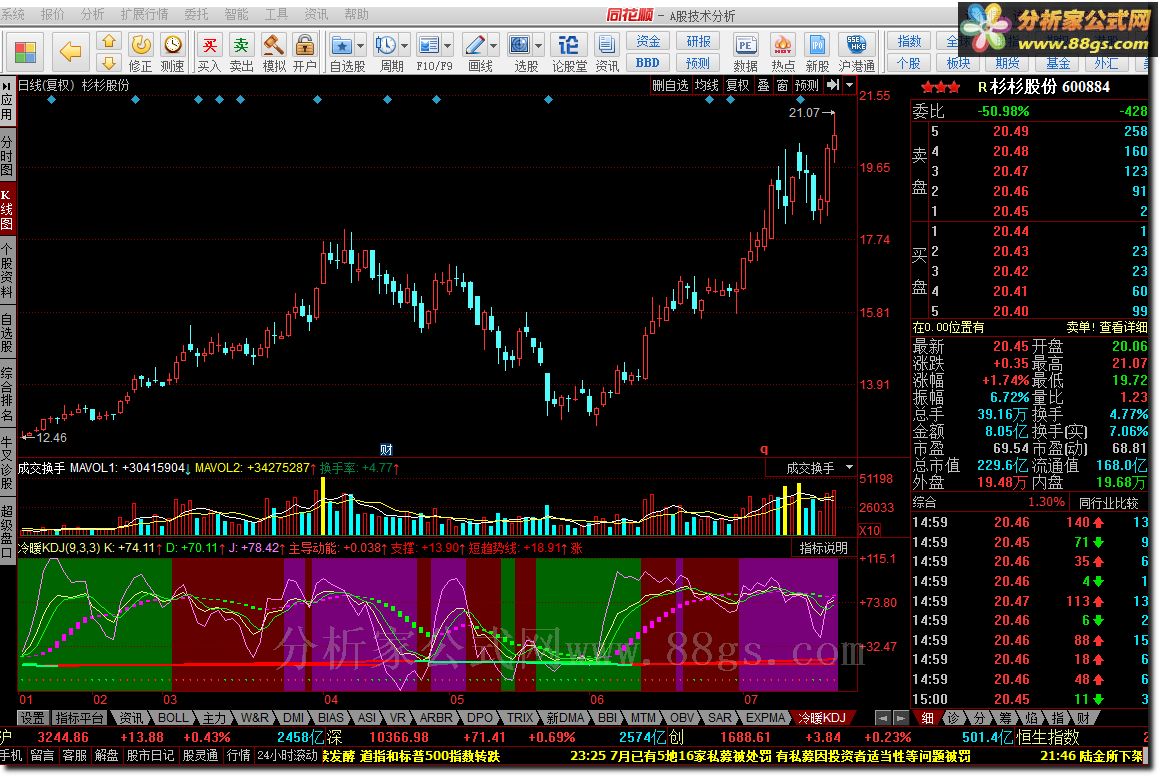
Task: Click the colorful four-square home icon
Action: [x=25, y=53]
